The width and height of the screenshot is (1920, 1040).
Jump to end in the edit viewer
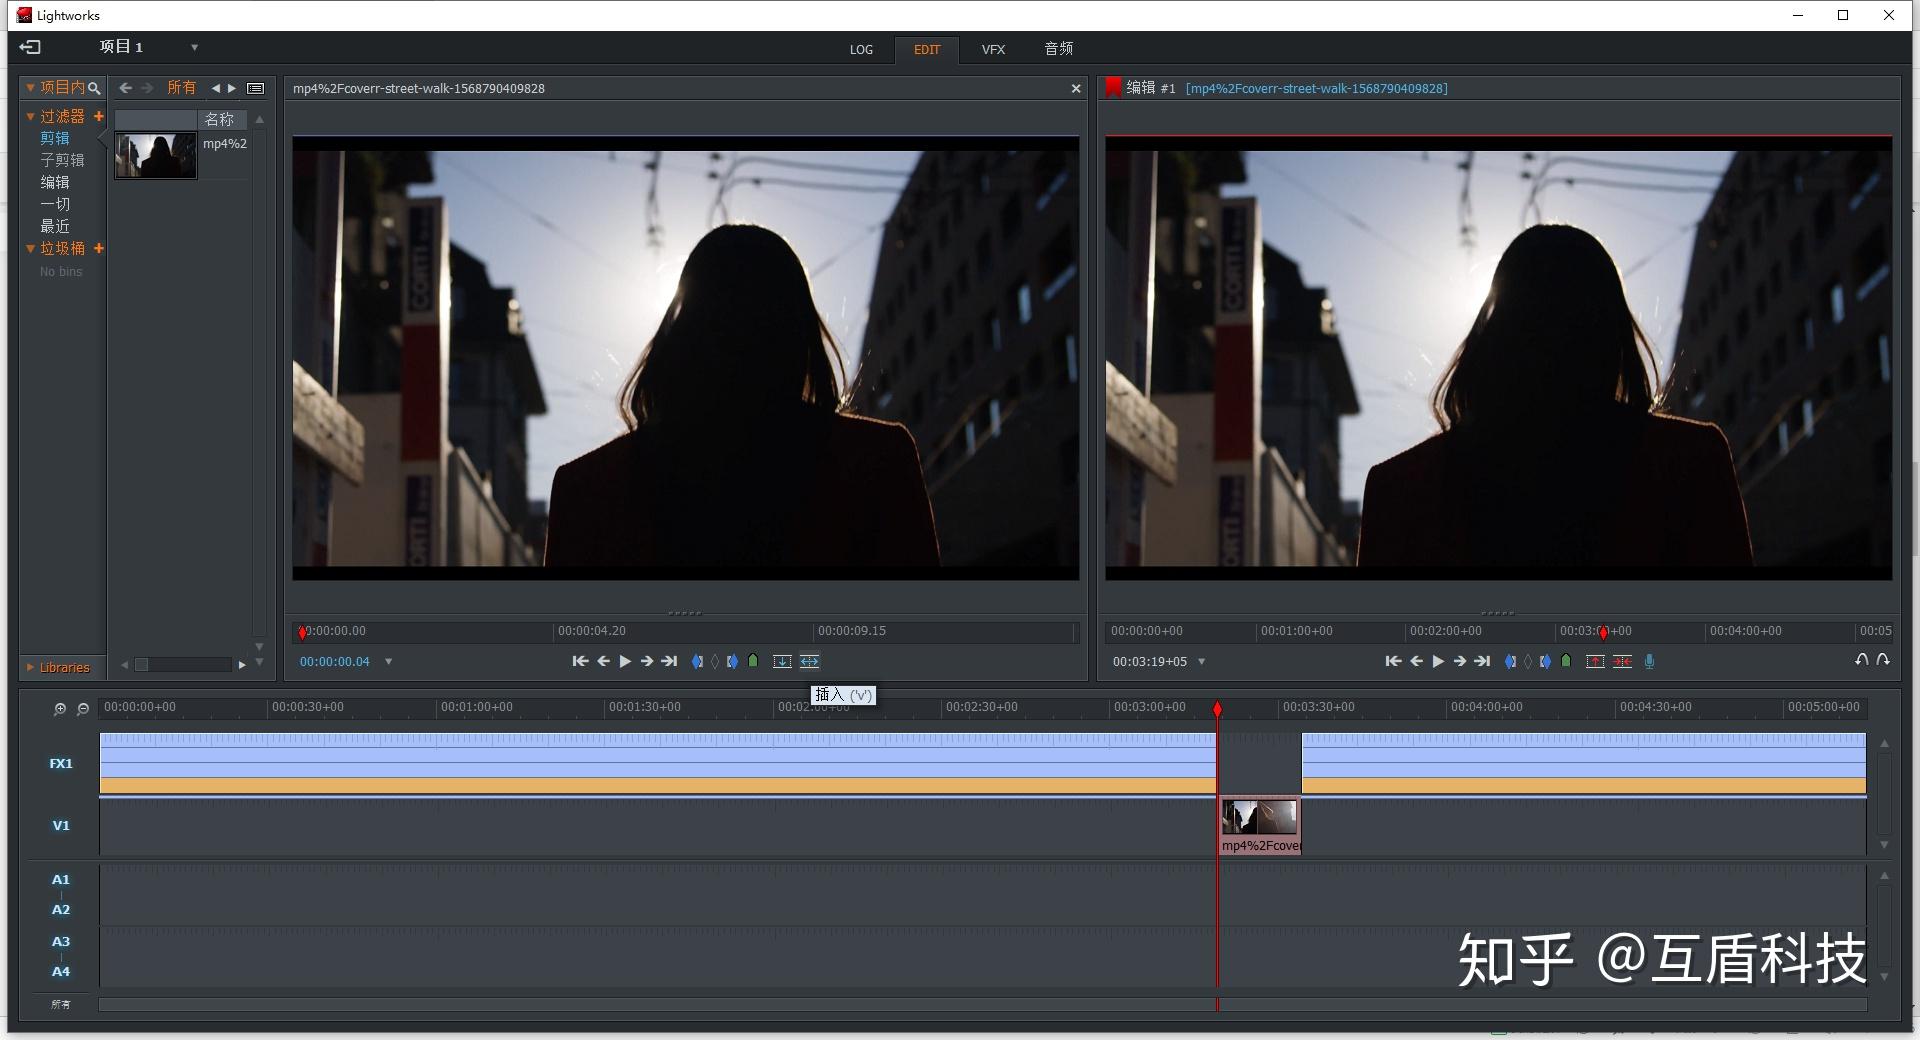[x=1483, y=661]
